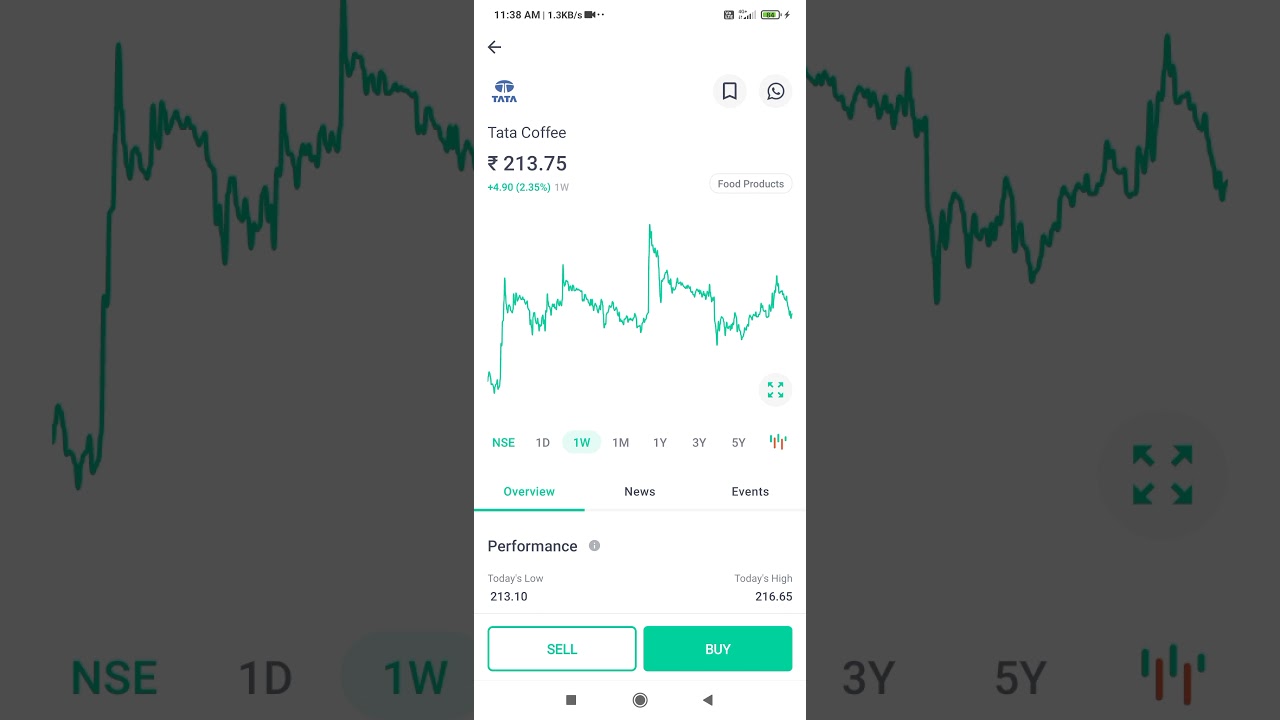Image resolution: width=1280 pixels, height=720 pixels.
Task: Expand chart to fullscreen
Action: (x=775, y=390)
